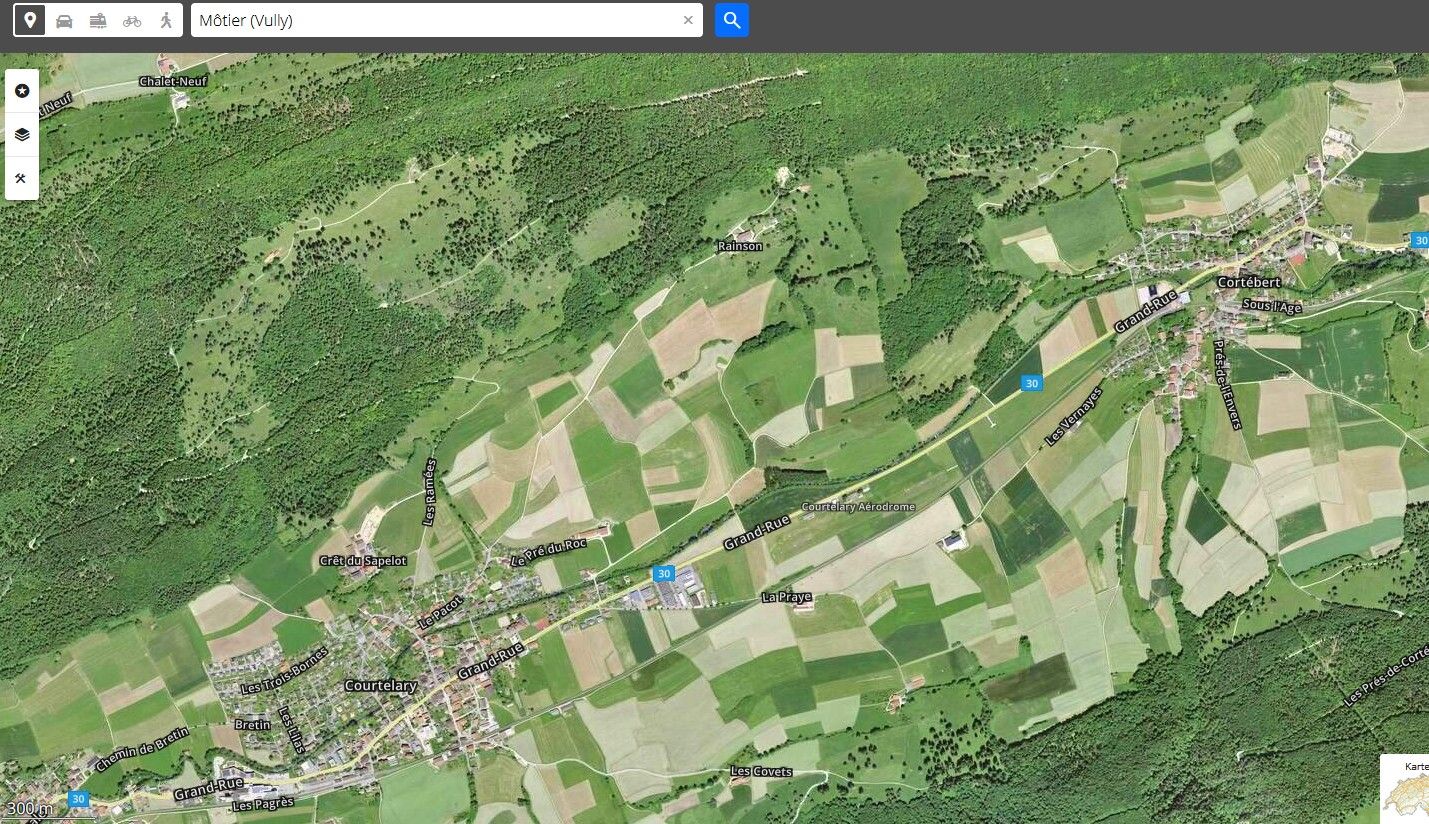
Task: Click into the Môtier (Vully) search box
Action: (x=435, y=20)
